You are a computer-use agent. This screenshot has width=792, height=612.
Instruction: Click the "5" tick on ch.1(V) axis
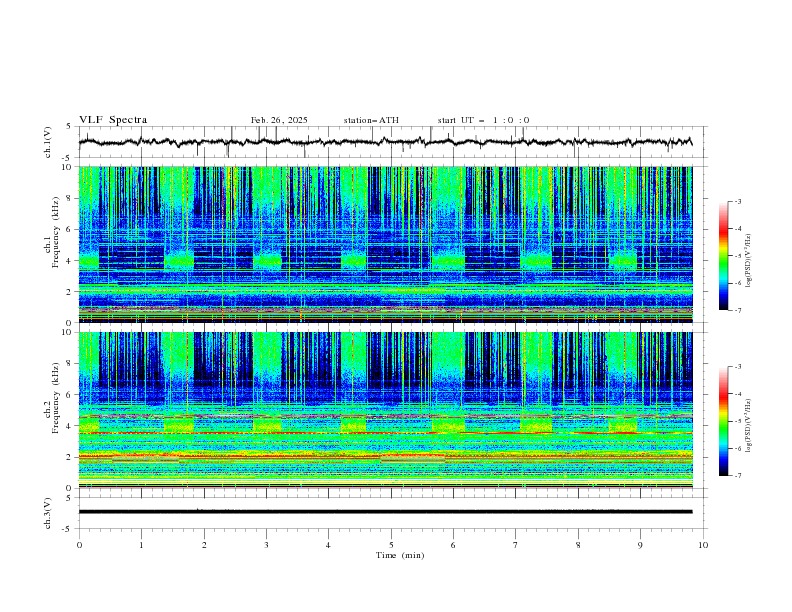[70, 127]
